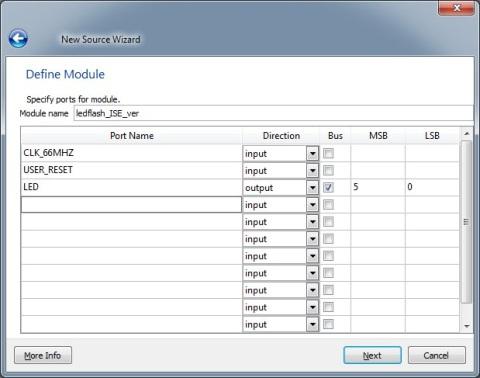Edit the MSB value 5 for LED
480x378 pixels.
coord(378,187)
